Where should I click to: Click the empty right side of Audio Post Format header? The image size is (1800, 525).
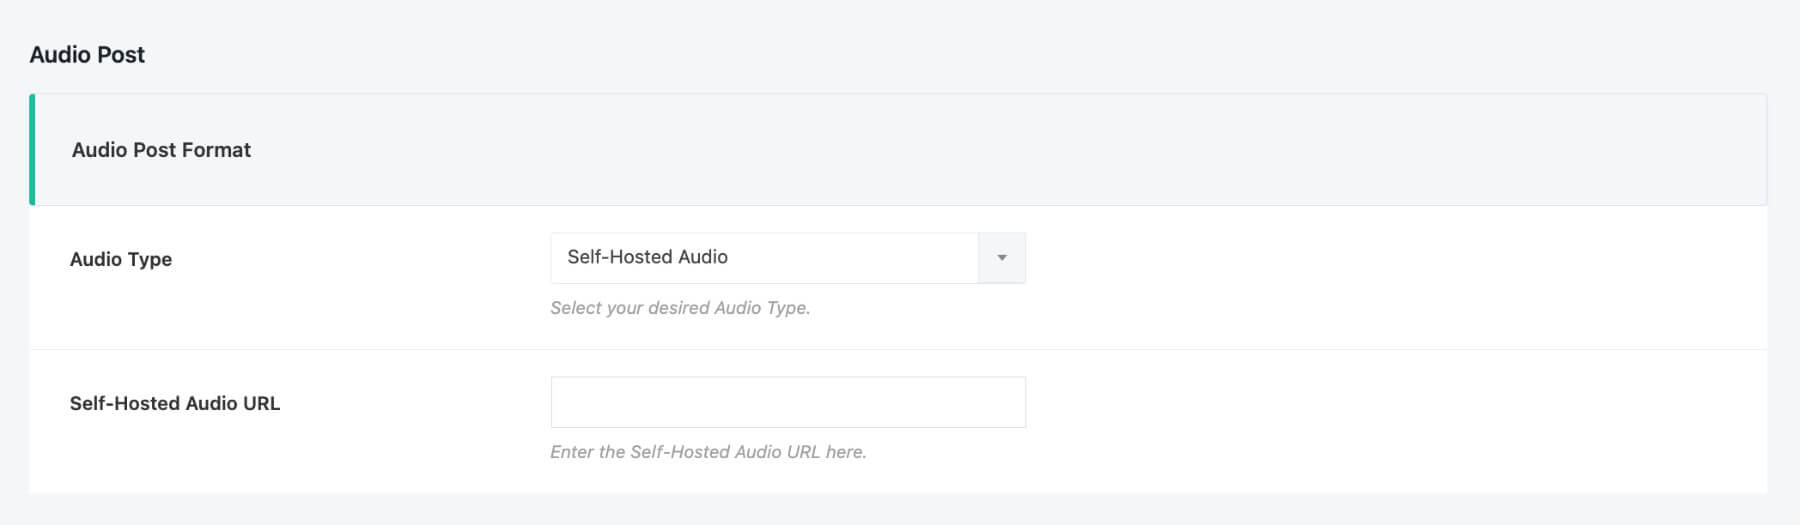point(1300,150)
